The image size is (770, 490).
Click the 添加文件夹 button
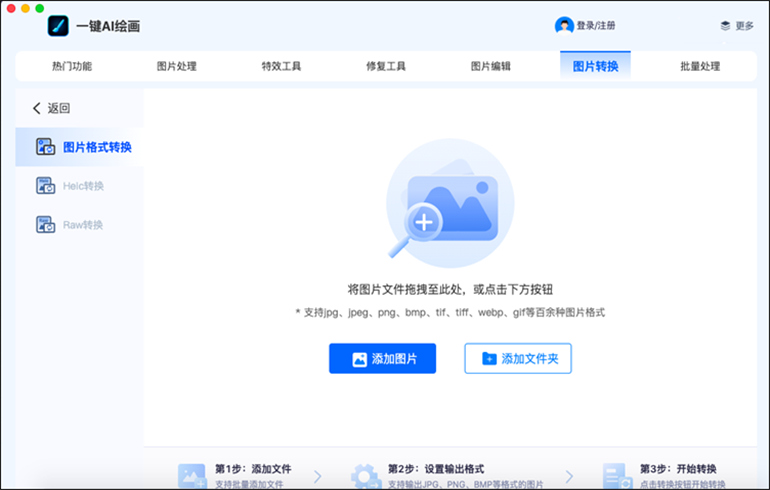[x=518, y=358]
